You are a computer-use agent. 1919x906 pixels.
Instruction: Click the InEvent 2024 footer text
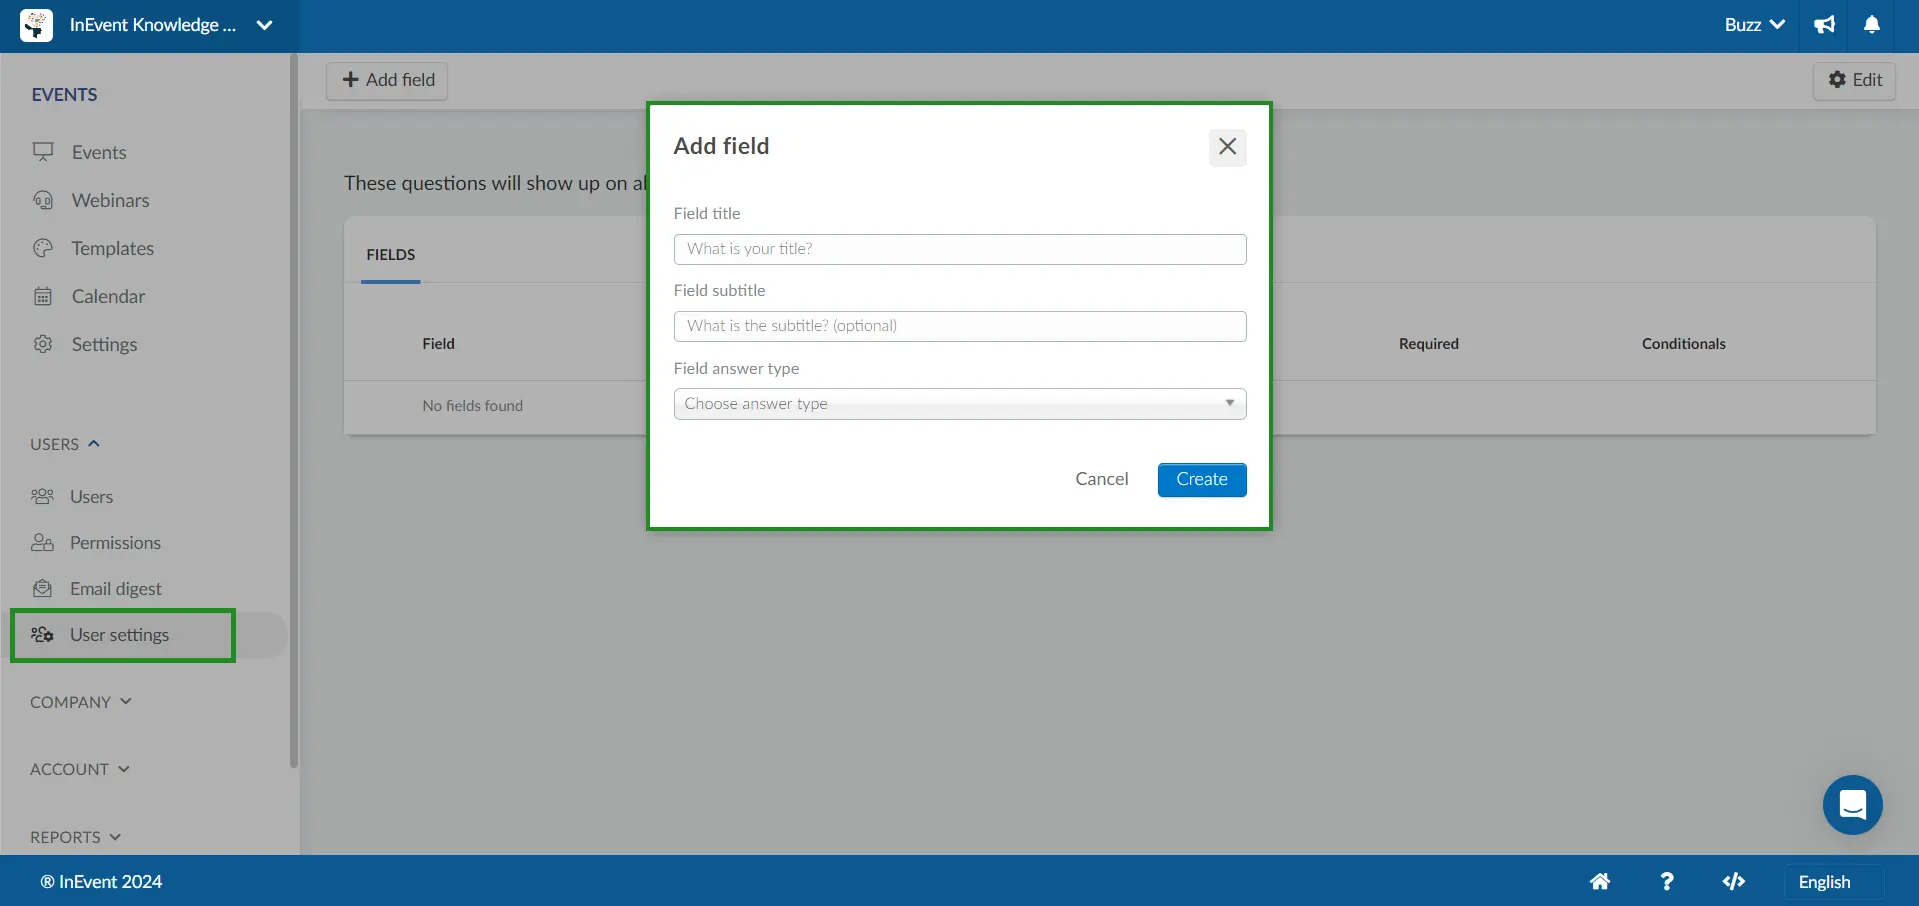tap(101, 882)
